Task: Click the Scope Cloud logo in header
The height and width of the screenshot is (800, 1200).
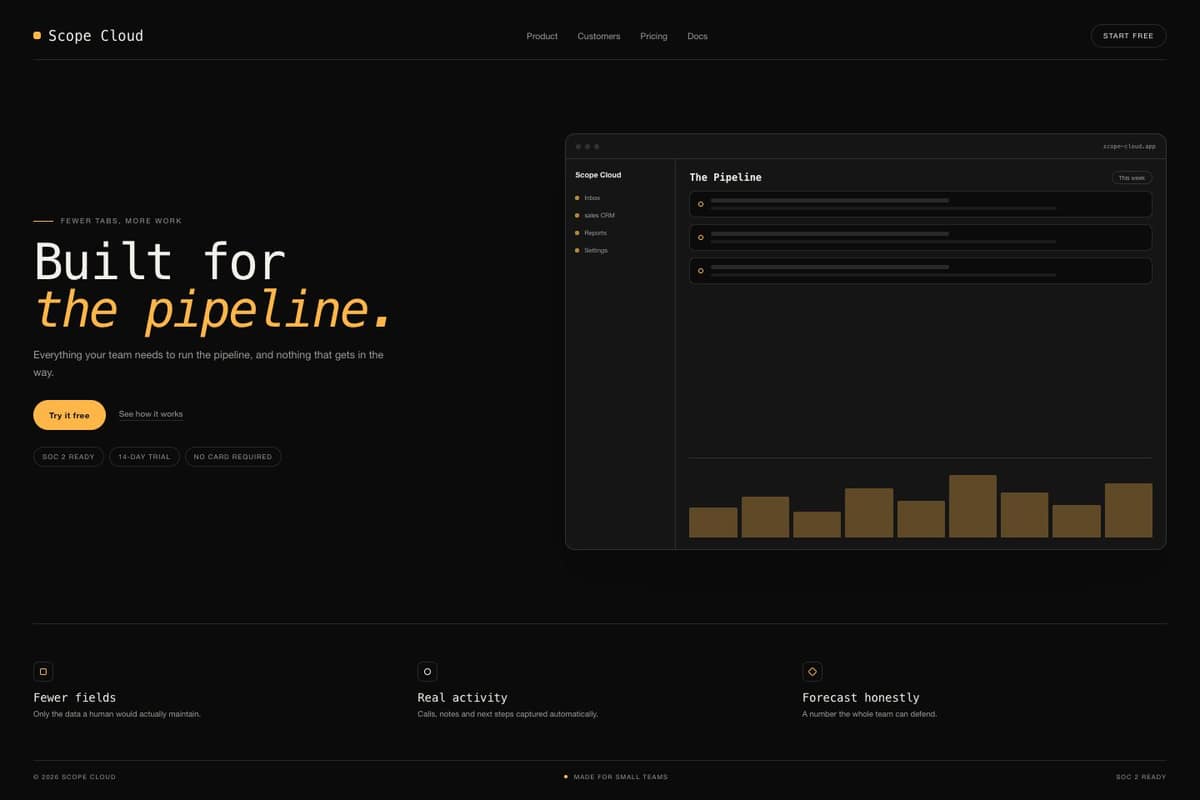Action: pyautogui.click(x=88, y=36)
